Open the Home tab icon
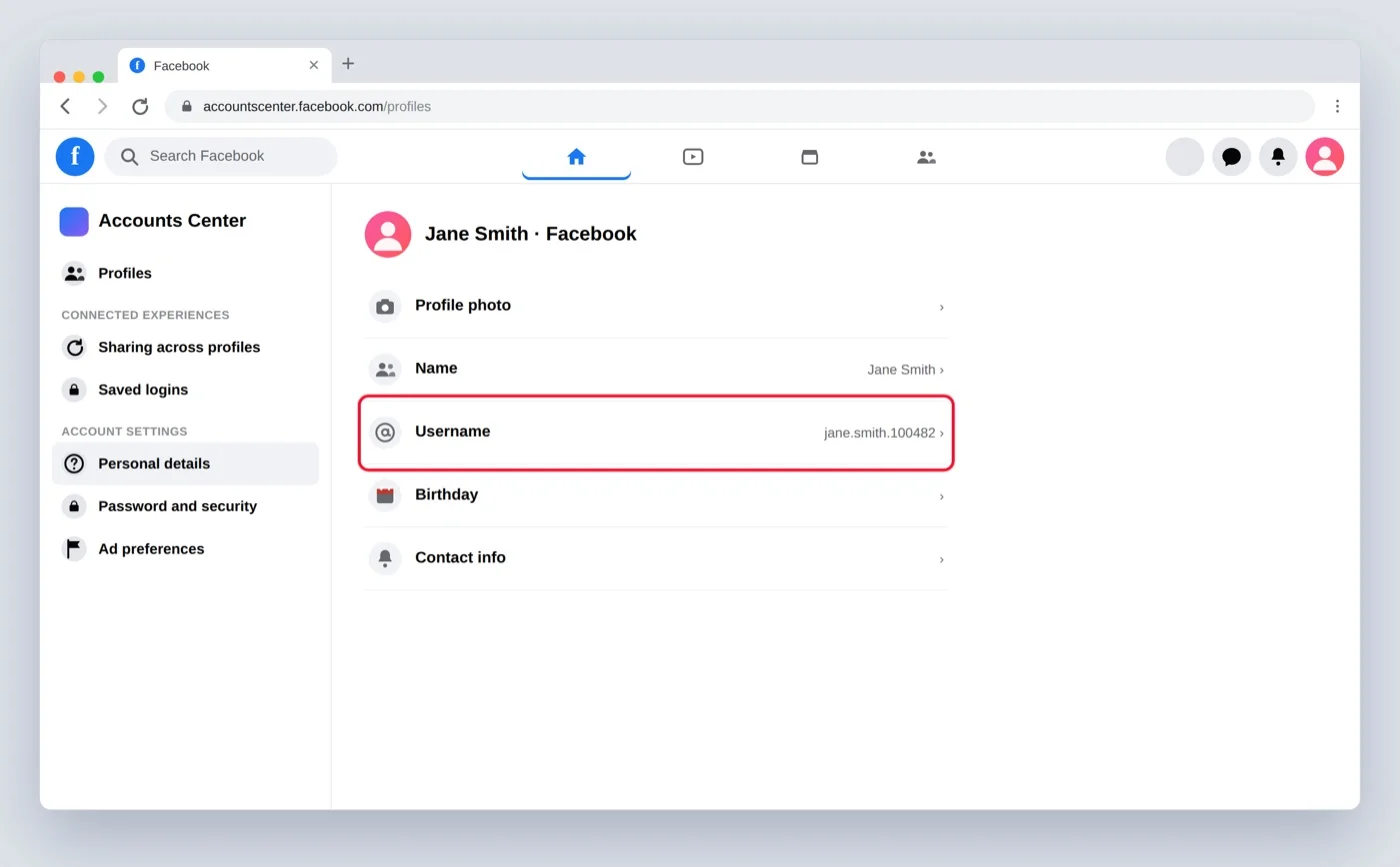 (x=576, y=156)
